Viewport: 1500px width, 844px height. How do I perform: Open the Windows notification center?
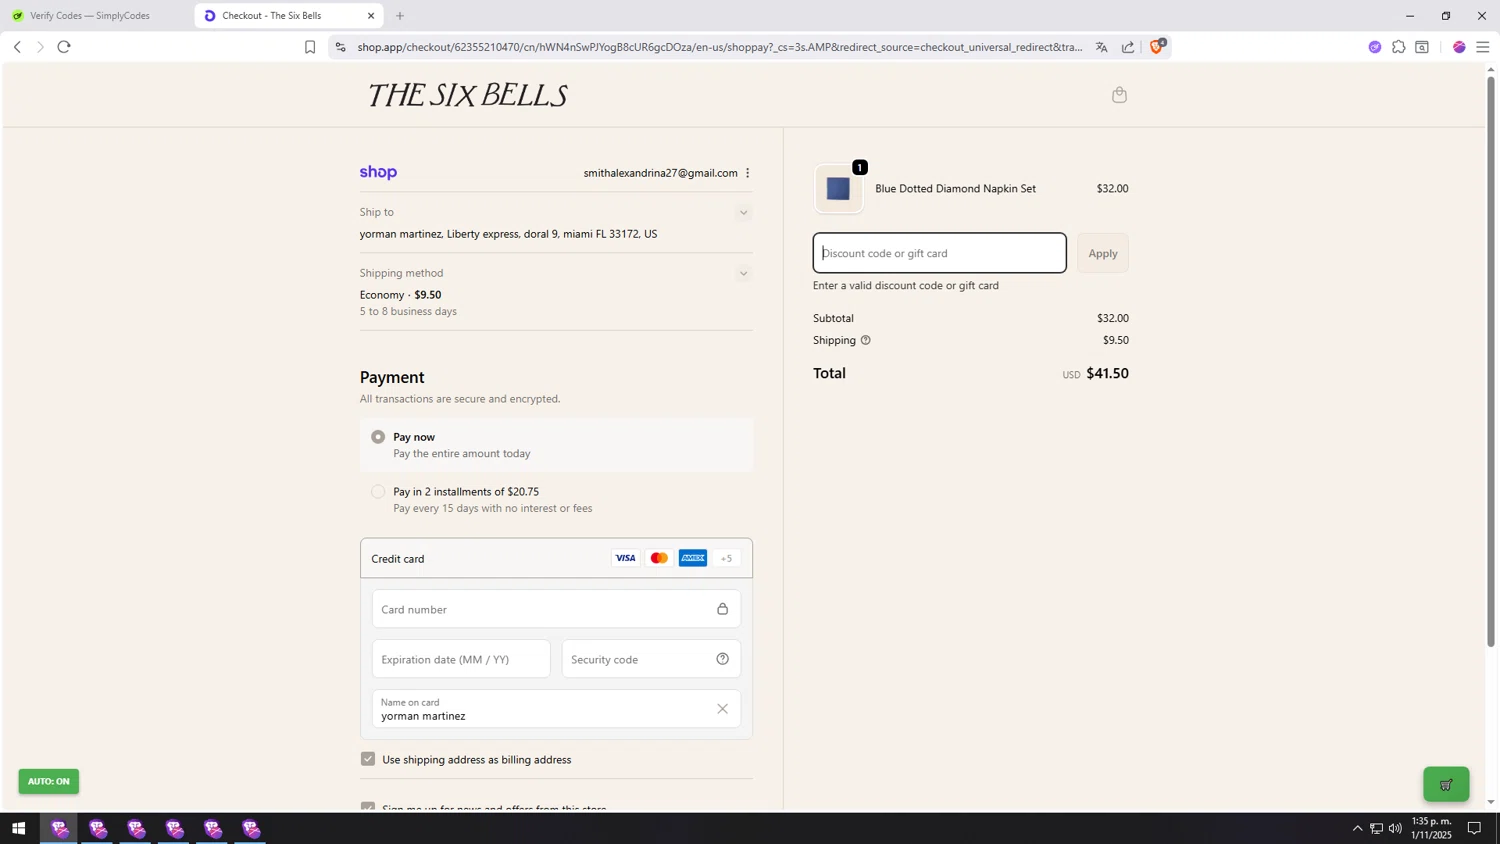tap(1474, 829)
